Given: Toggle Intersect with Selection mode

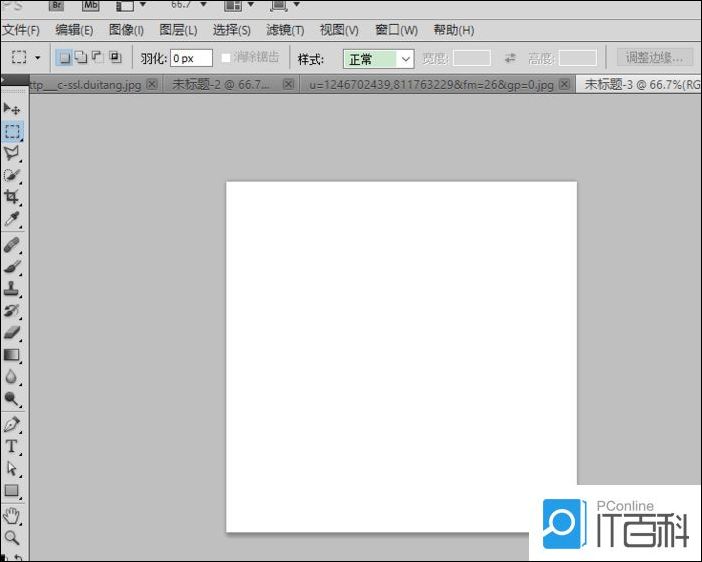Looking at the screenshot, I should (x=114, y=58).
